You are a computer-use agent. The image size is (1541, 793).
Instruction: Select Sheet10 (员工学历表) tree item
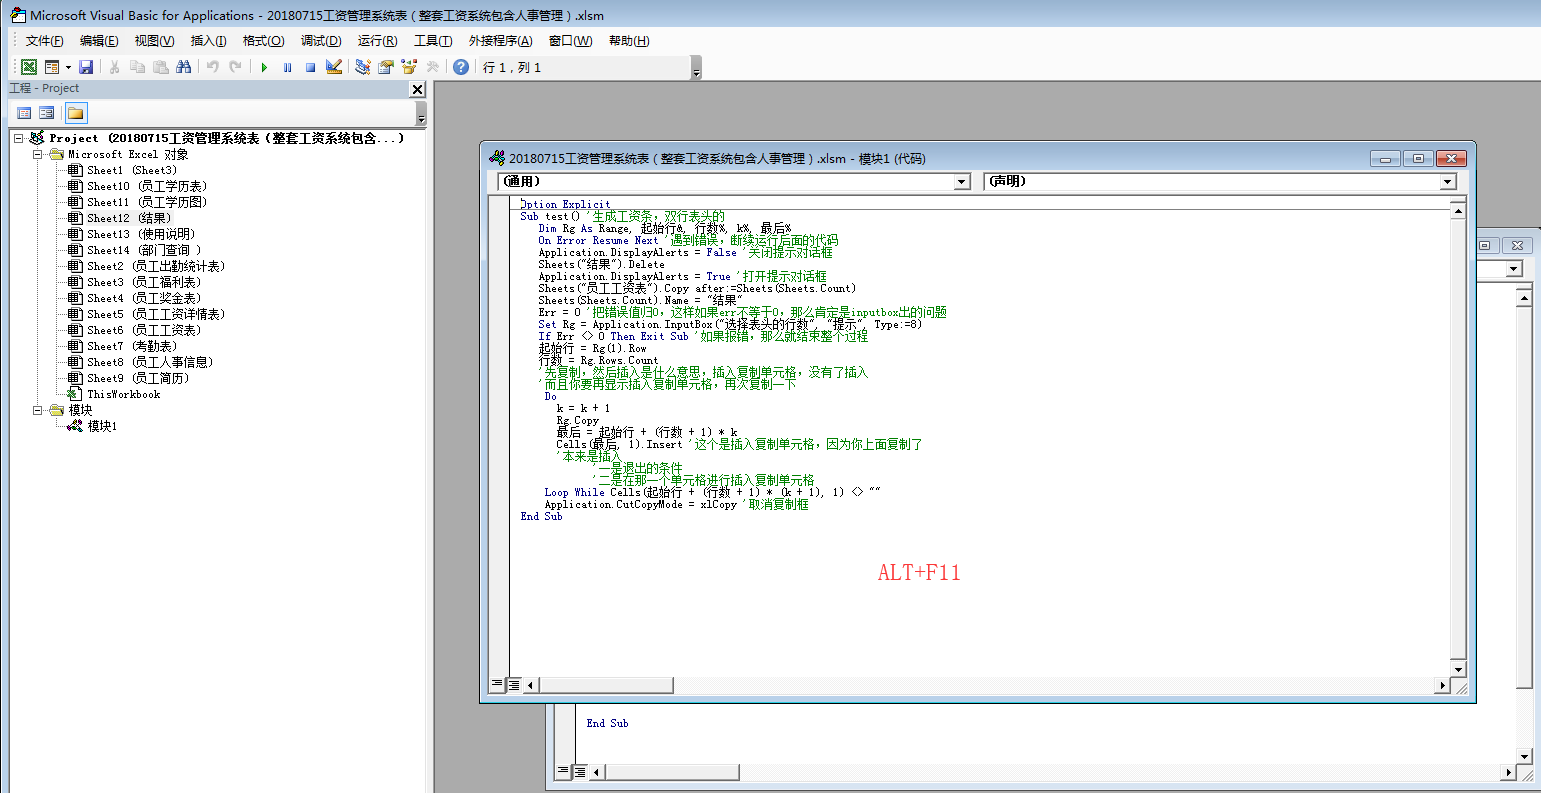[x=147, y=186]
